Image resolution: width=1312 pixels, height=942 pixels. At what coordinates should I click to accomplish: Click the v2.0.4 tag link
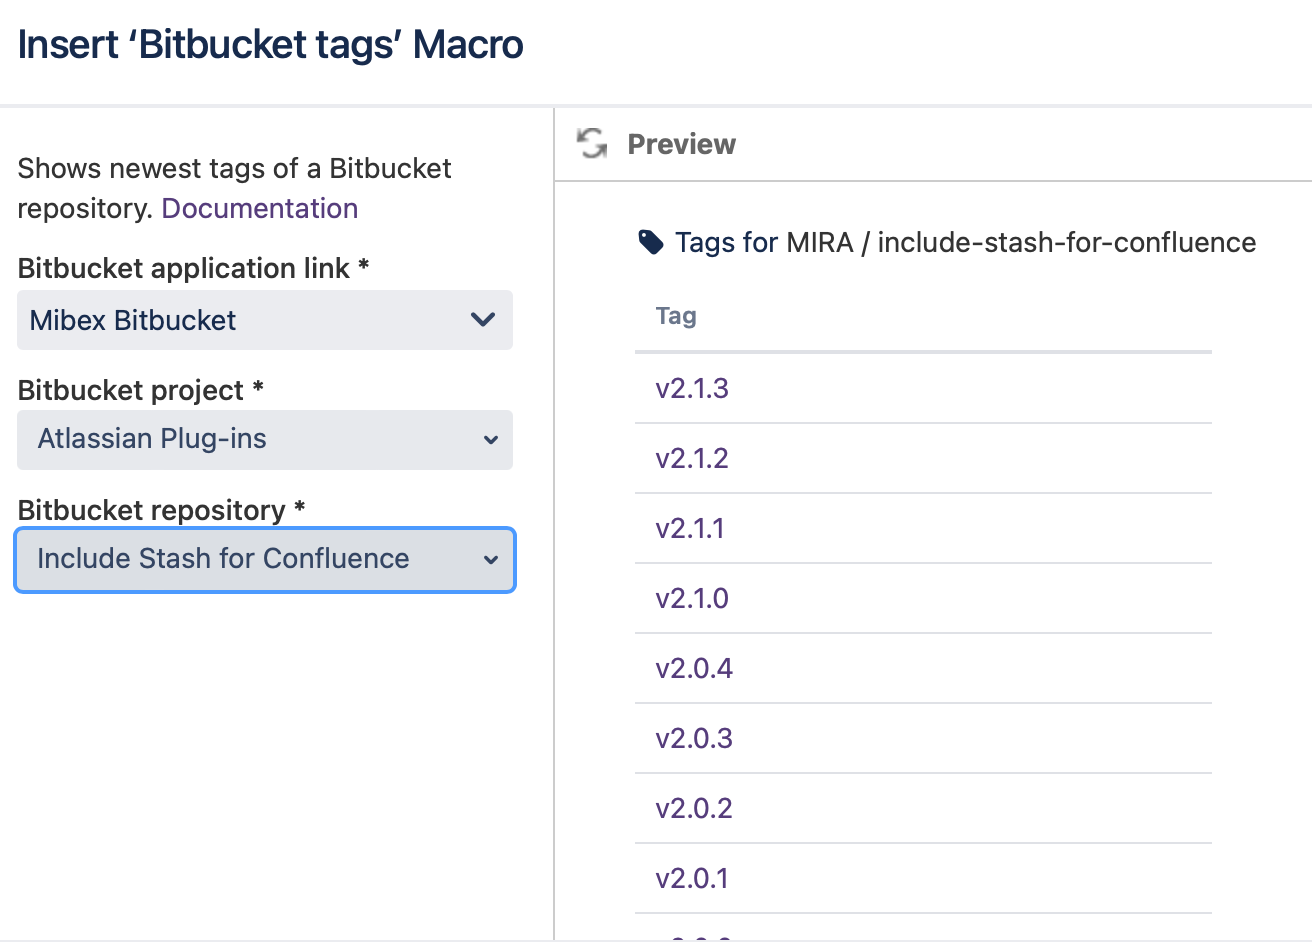coord(694,668)
